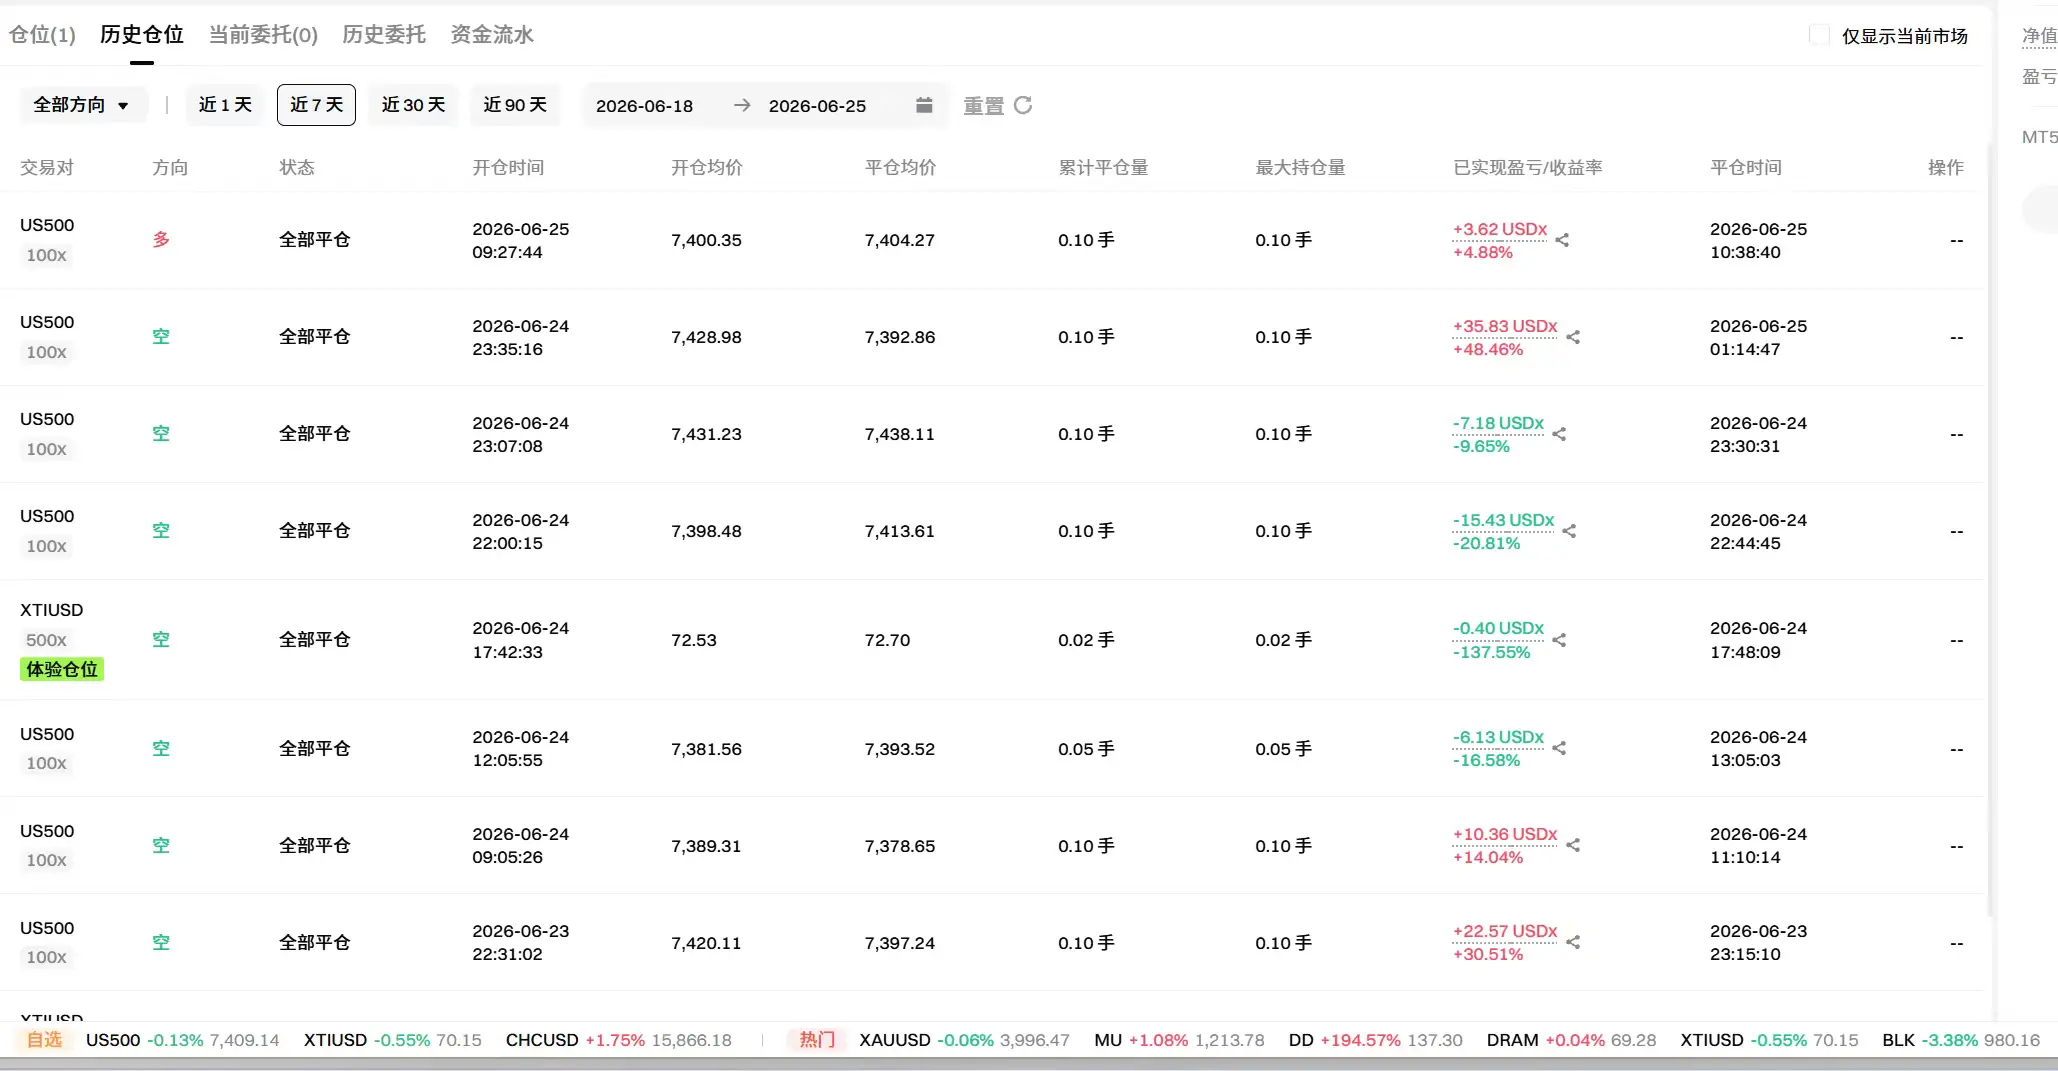The width and height of the screenshot is (2058, 1071).
Task: Click the 最大持仓量 column header
Action: [x=1300, y=167]
